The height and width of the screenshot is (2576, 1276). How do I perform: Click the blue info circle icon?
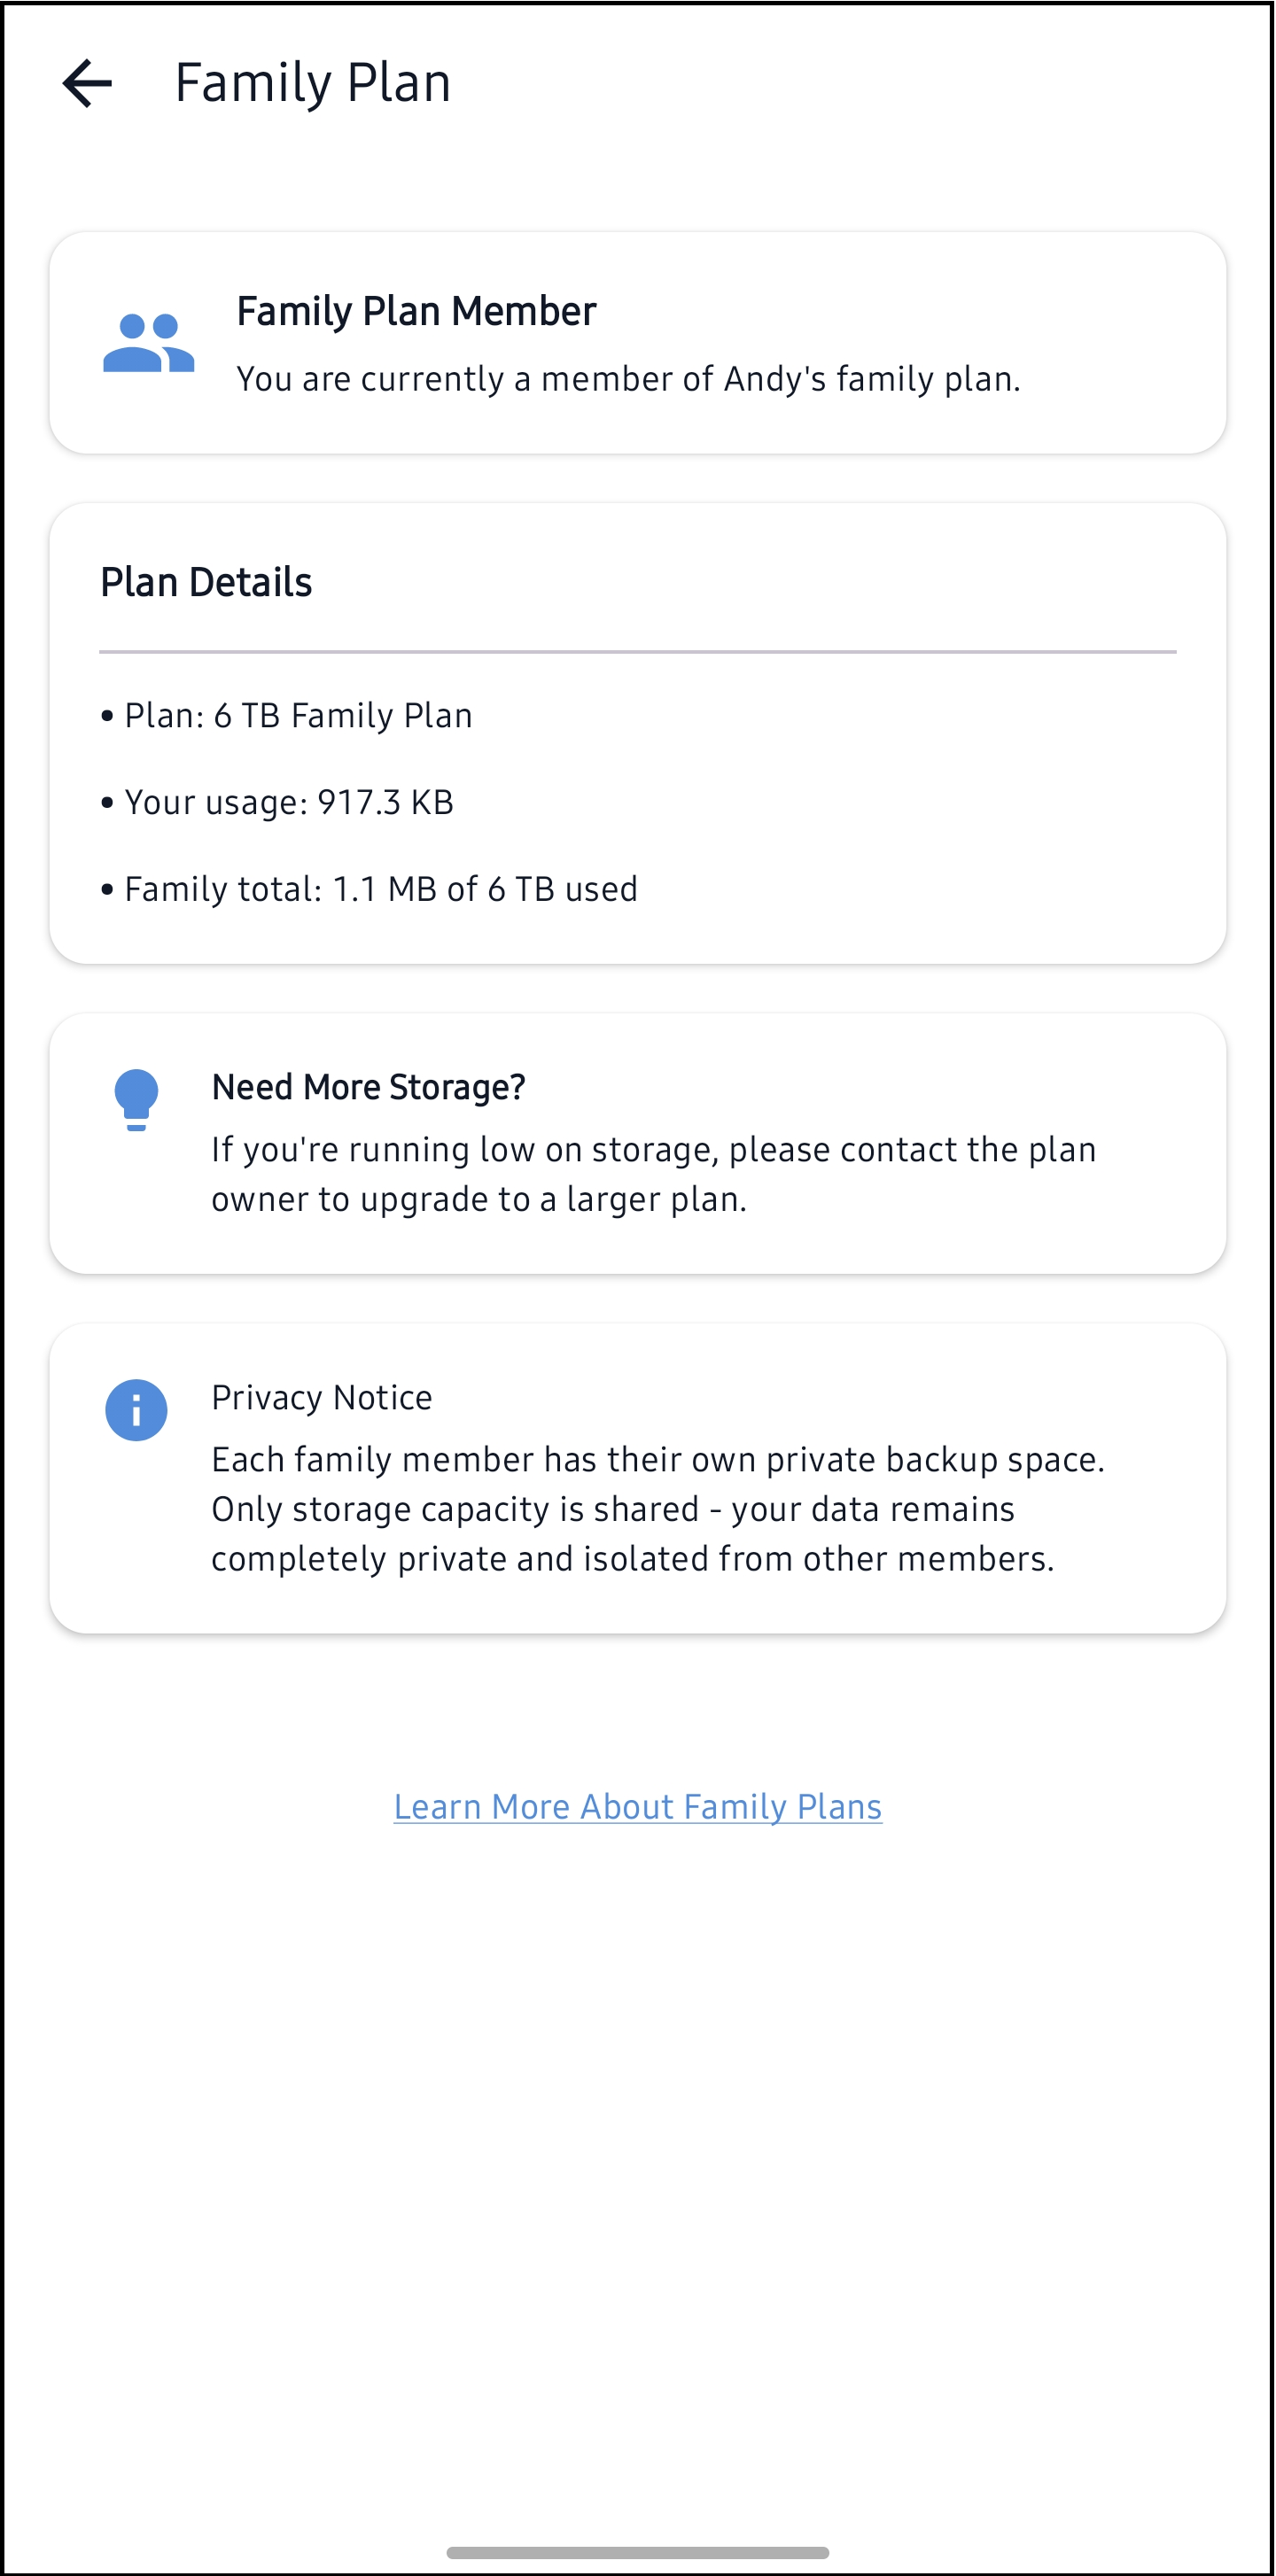point(136,1410)
